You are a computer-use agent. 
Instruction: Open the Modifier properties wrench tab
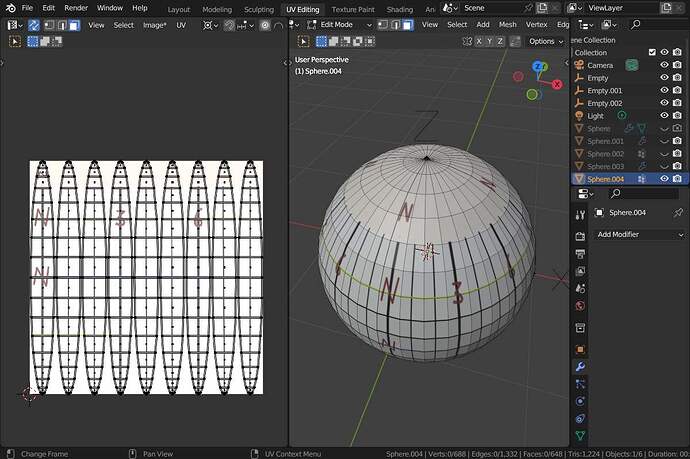(x=580, y=366)
